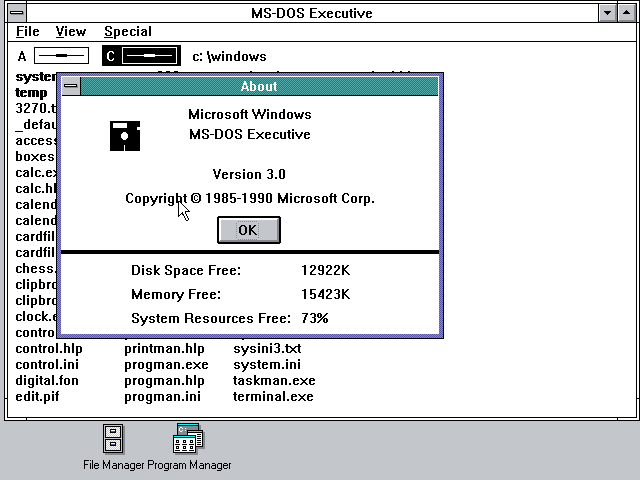Select the file control.ini
The width and height of the screenshot is (640, 480).
(x=47, y=364)
